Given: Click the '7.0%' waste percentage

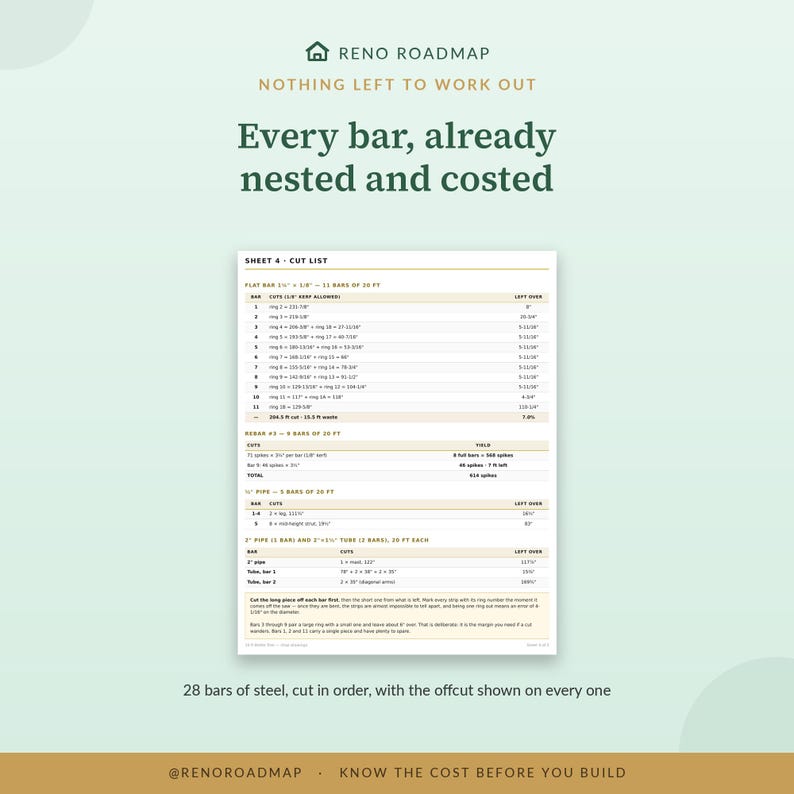Looking at the screenshot, I should [x=528, y=417].
